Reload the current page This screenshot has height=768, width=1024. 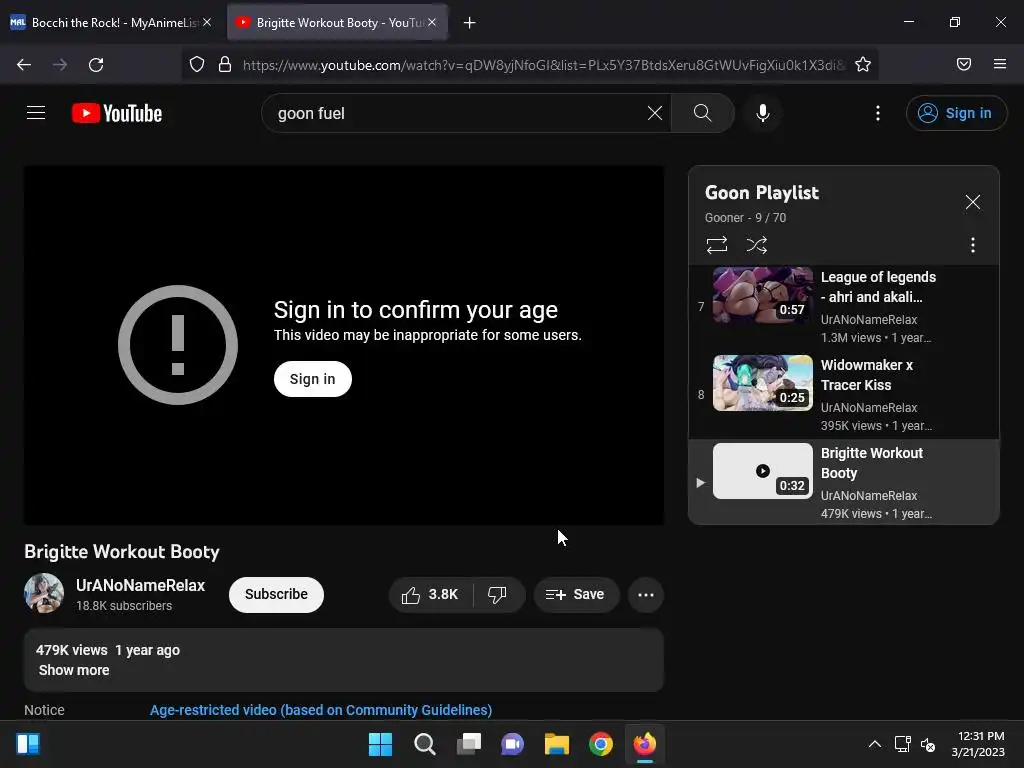tap(96, 65)
